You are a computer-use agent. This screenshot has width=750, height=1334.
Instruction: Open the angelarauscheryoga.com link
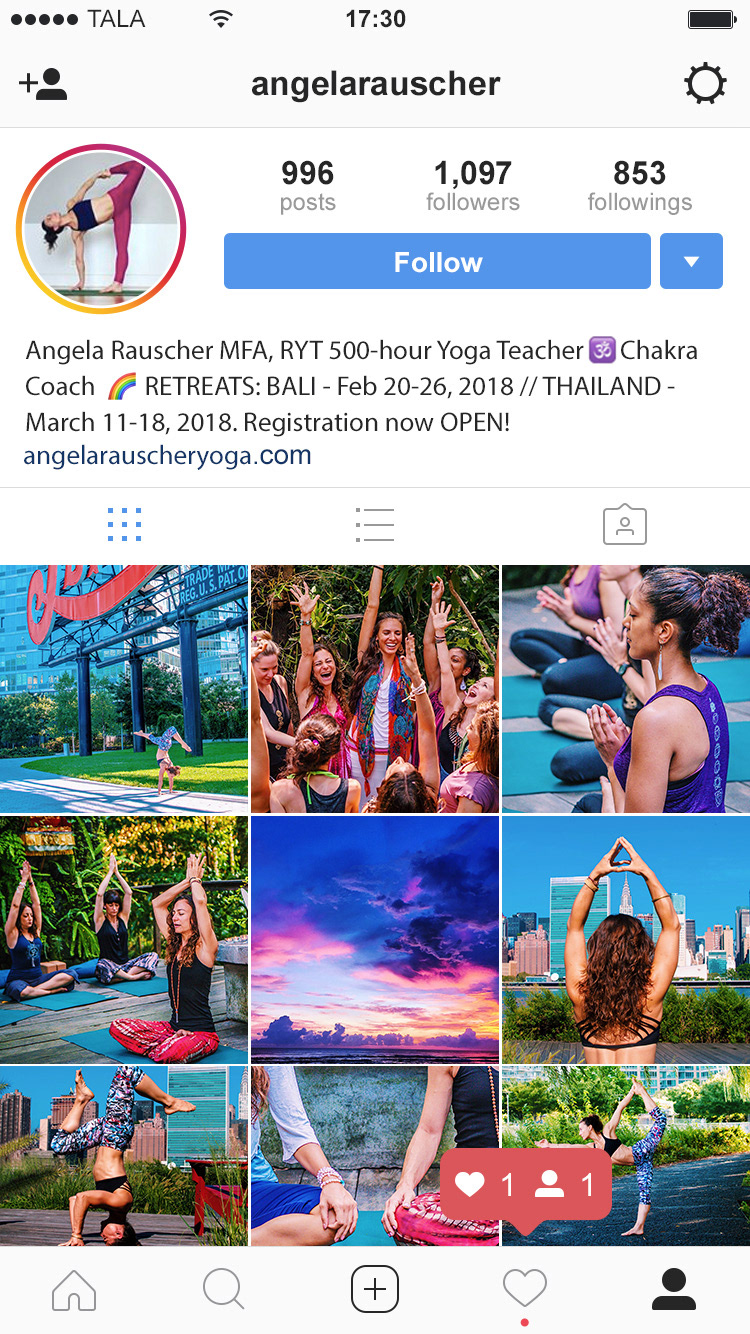tap(168, 456)
